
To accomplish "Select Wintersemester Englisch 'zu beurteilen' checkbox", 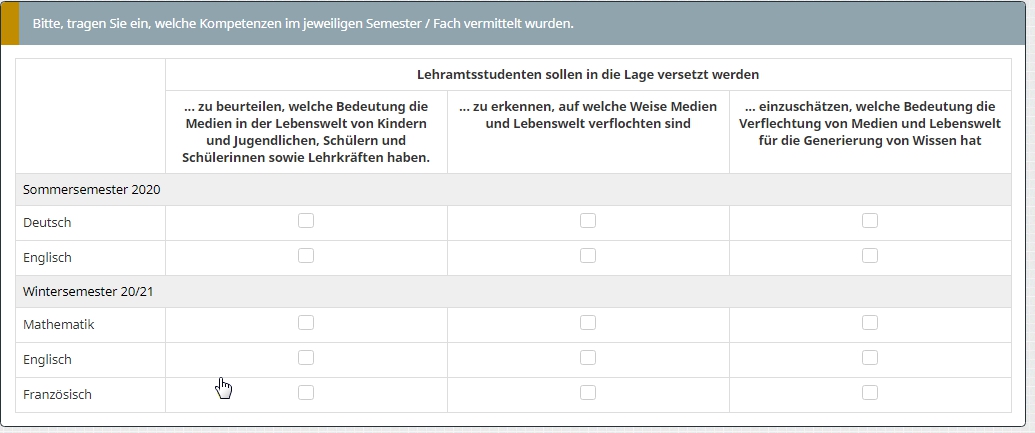I will click(306, 358).
